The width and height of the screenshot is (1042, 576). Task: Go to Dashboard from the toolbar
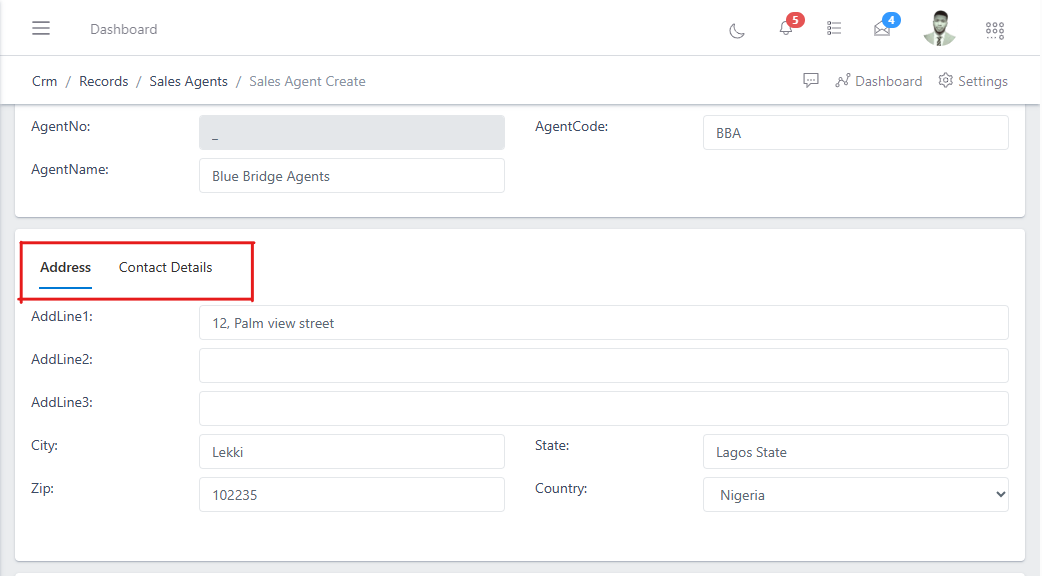pos(888,81)
